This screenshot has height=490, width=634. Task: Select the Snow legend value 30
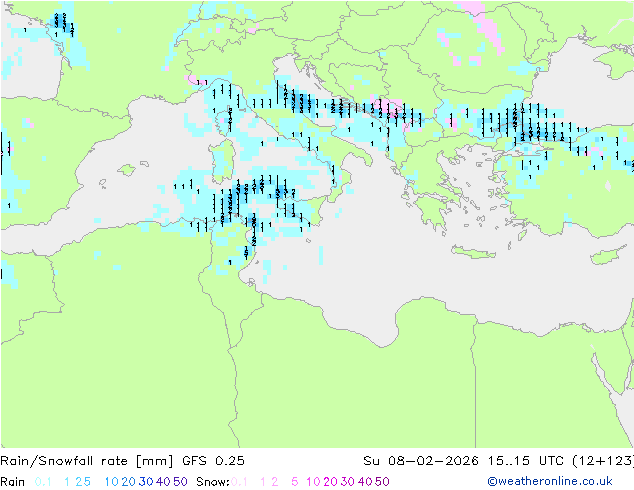point(348,482)
